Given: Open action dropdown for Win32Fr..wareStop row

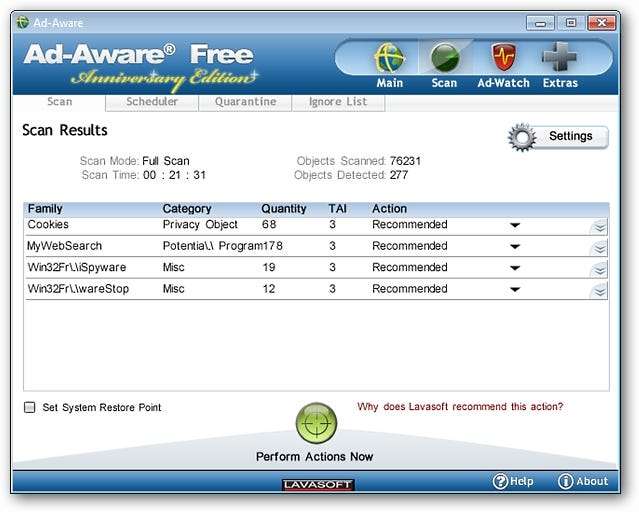Looking at the screenshot, I should [x=515, y=290].
